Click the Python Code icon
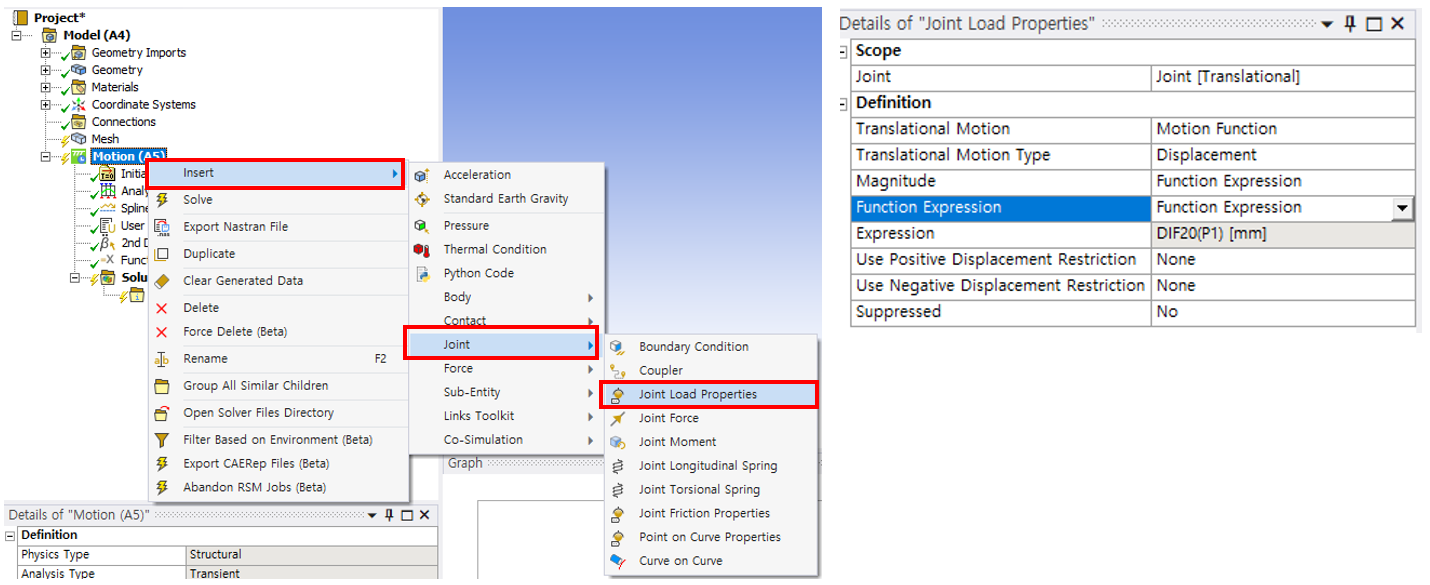The height and width of the screenshot is (585, 1430). tap(422, 274)
